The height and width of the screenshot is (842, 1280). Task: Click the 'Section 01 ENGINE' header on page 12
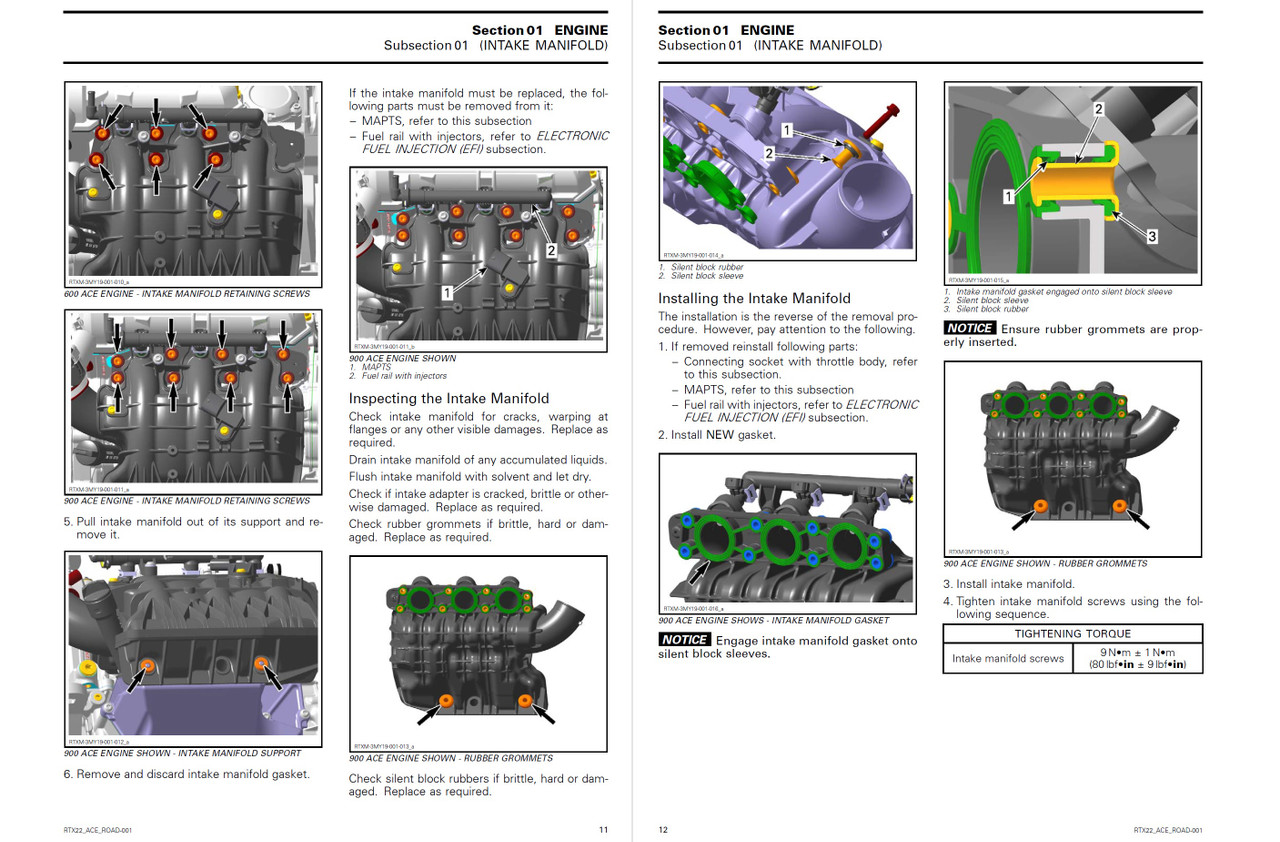tap(726, 30)
